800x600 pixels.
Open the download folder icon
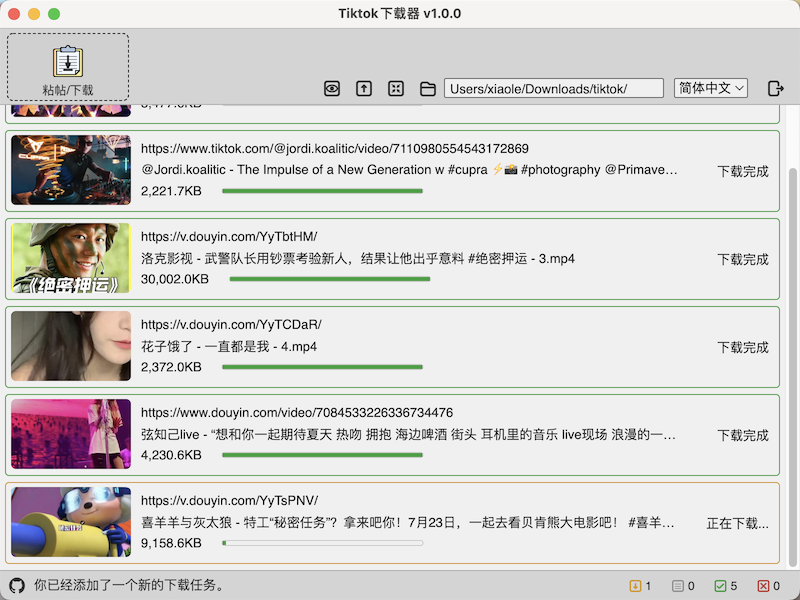click(x=428, y=89)
